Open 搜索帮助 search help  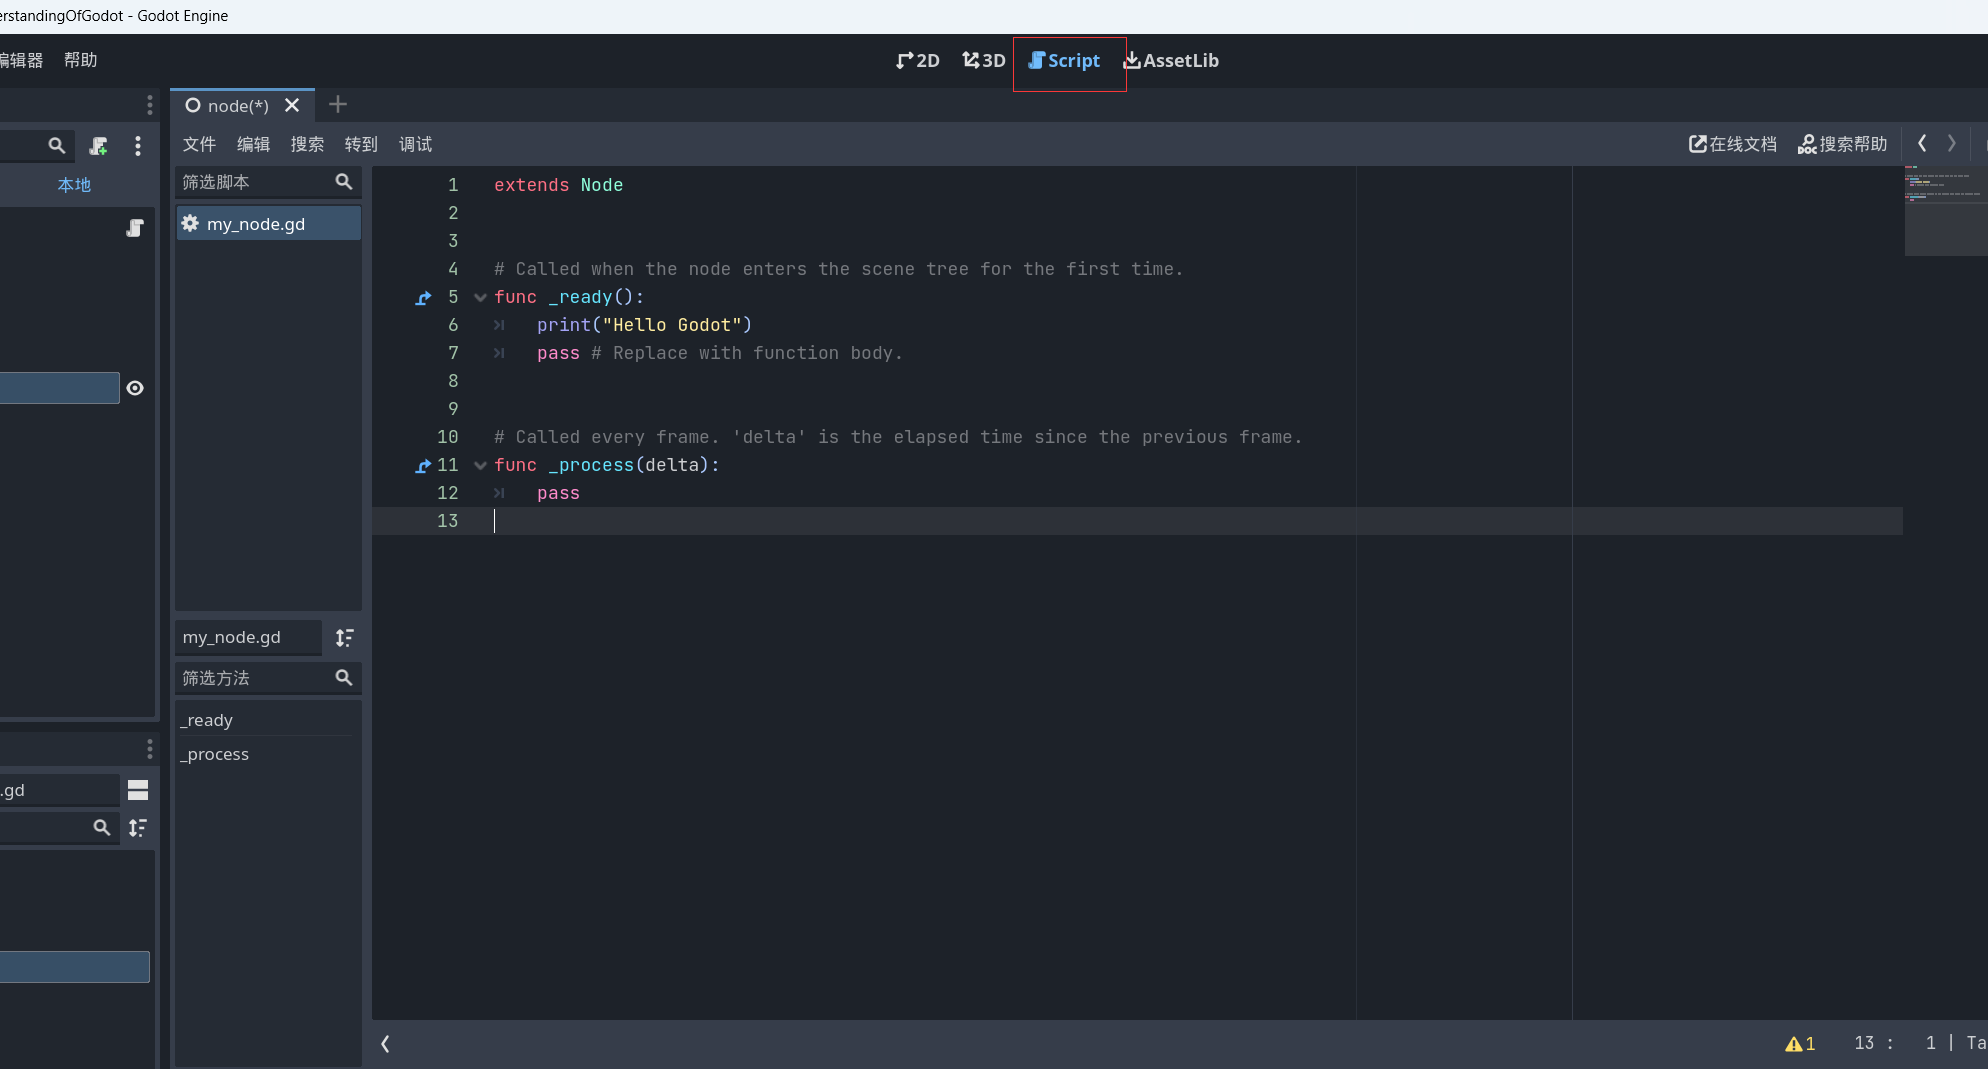[1842, 144]
